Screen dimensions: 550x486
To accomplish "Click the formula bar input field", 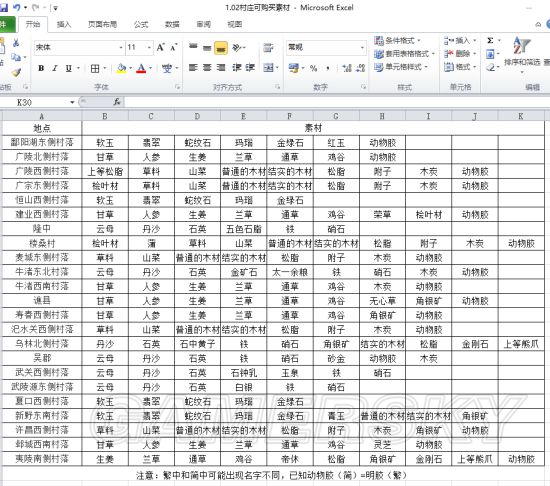I will pyautogui.click(x=336, y=102).
